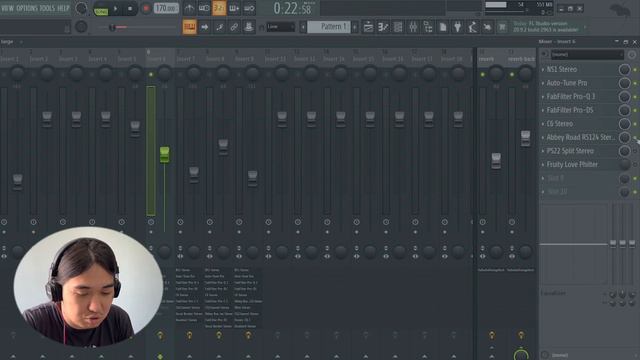This screenshot has height=360, width=640.
Task: Open the TOOLS menu
Action: 47,8
